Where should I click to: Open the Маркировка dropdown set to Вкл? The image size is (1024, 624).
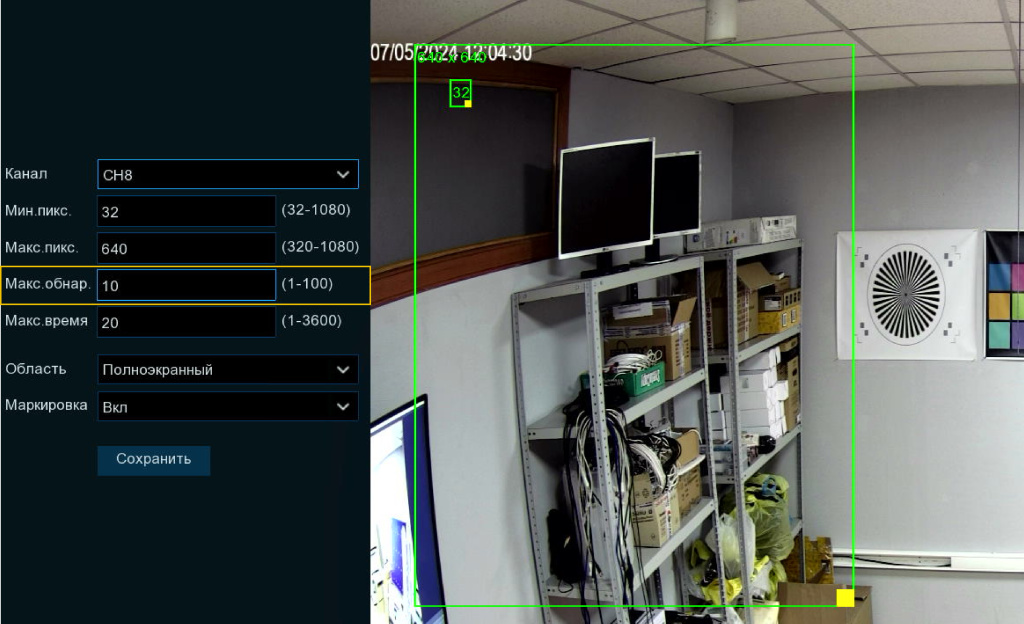click(x=227, y=406)
